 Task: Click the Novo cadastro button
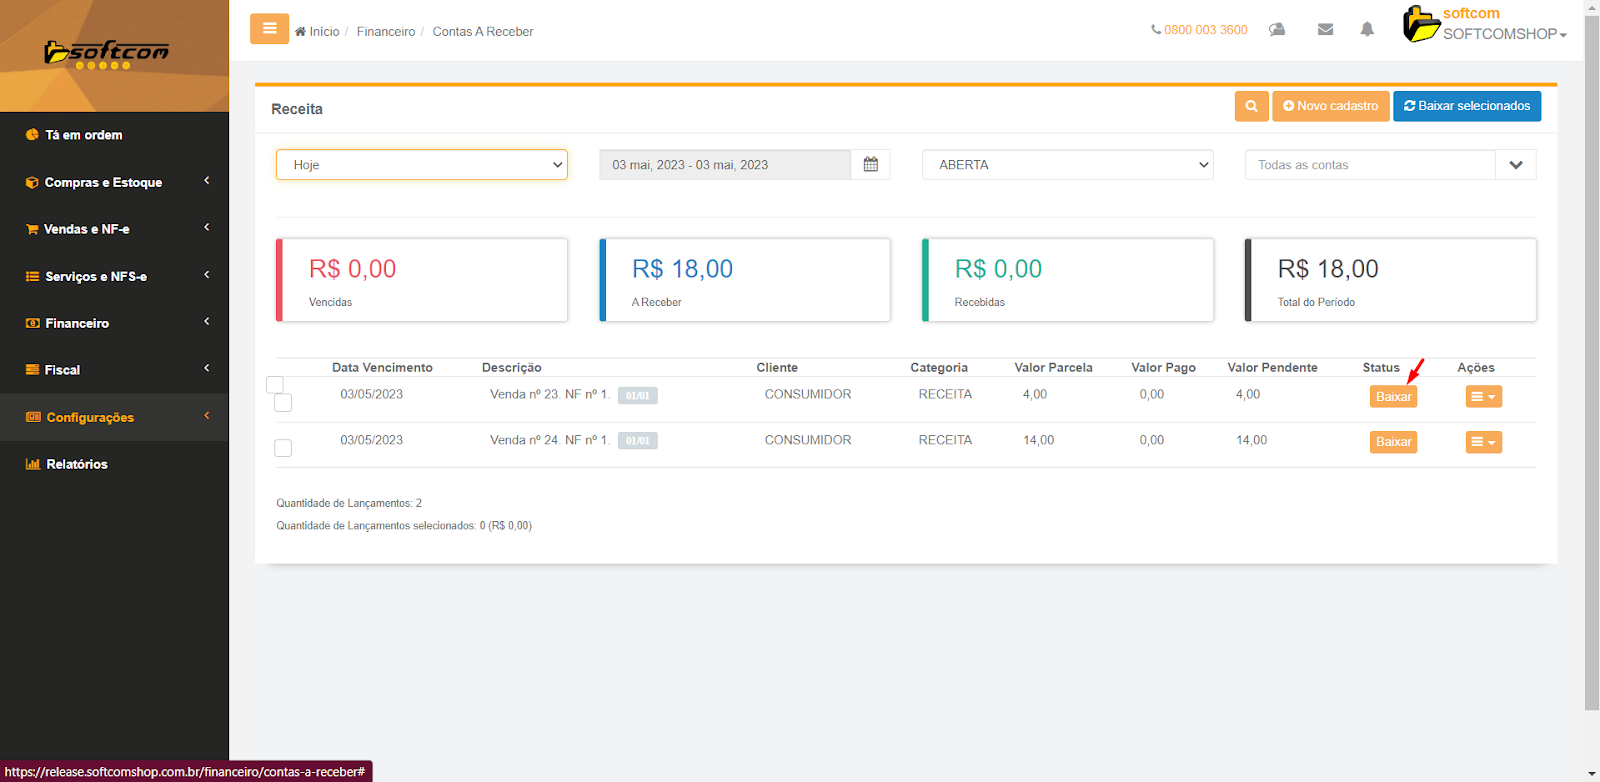coord(1330,106)
